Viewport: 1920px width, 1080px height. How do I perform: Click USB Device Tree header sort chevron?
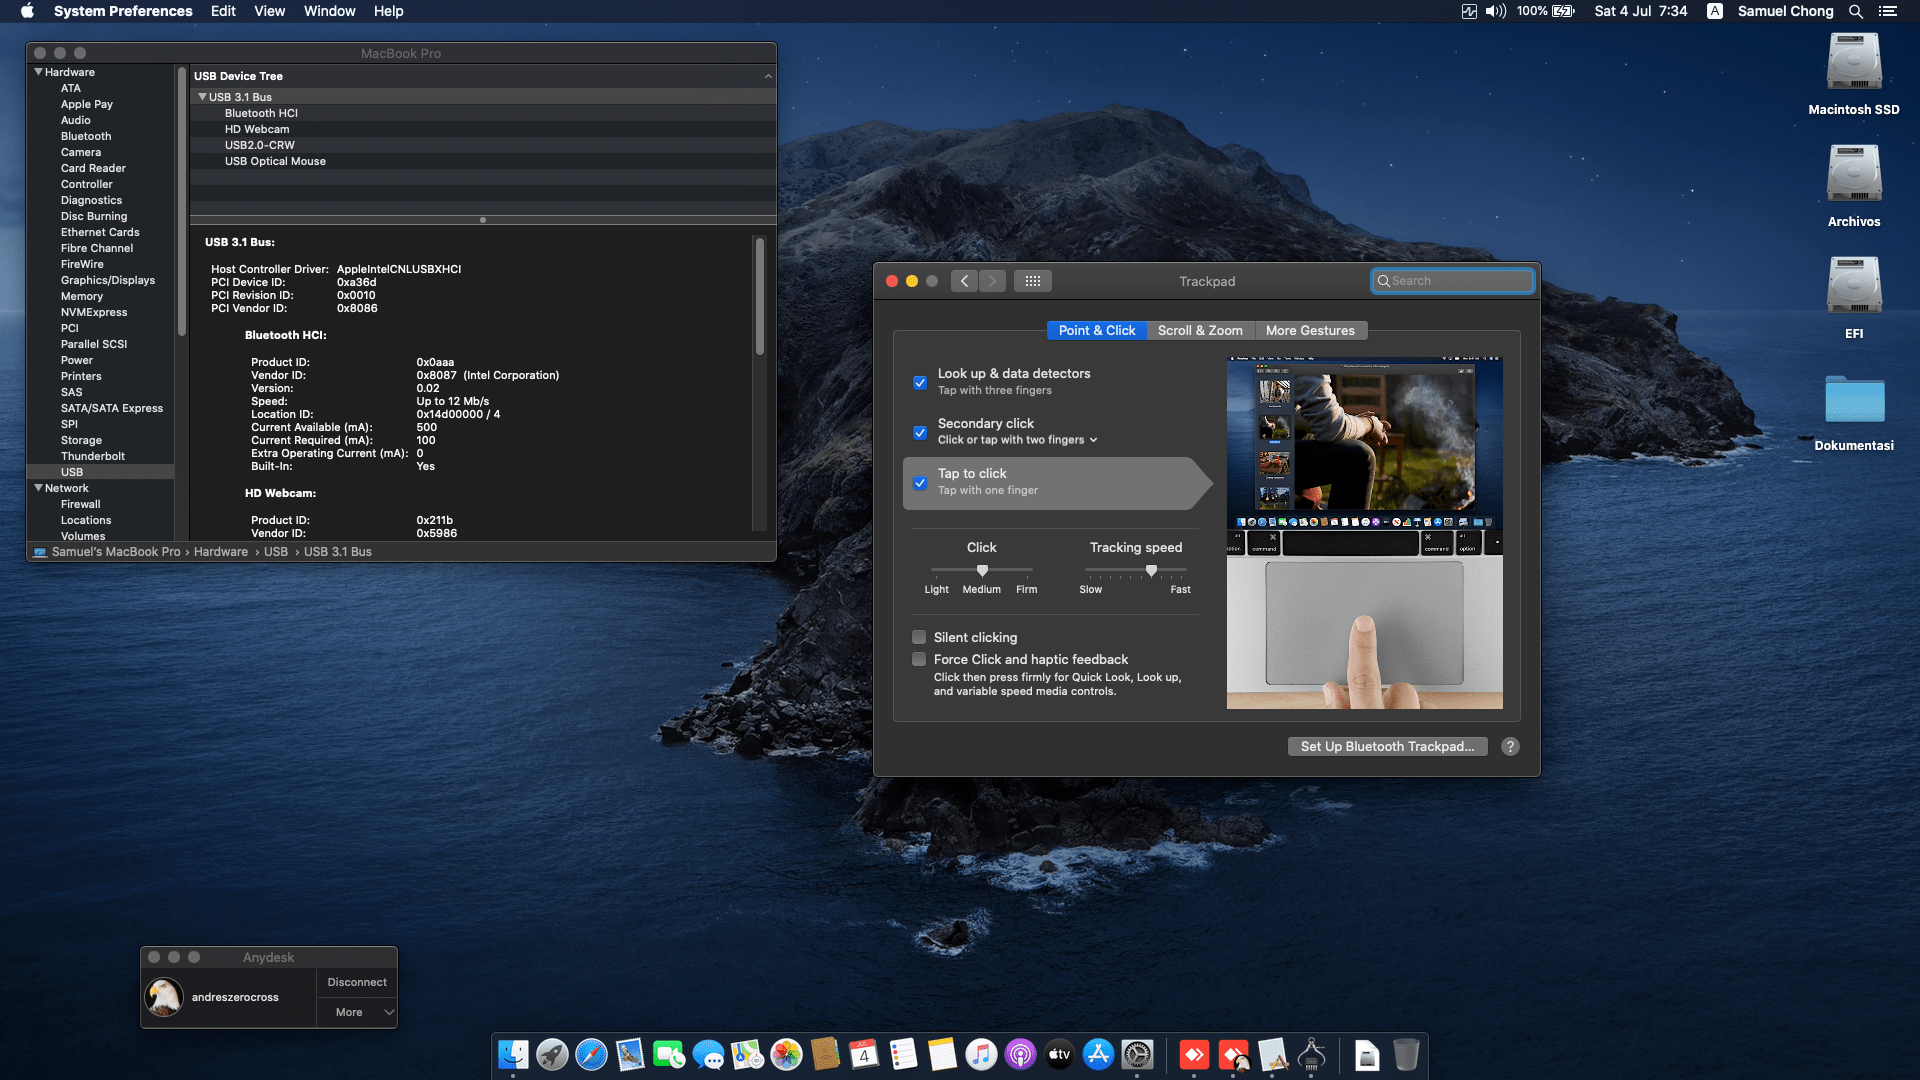coord(768,76)
